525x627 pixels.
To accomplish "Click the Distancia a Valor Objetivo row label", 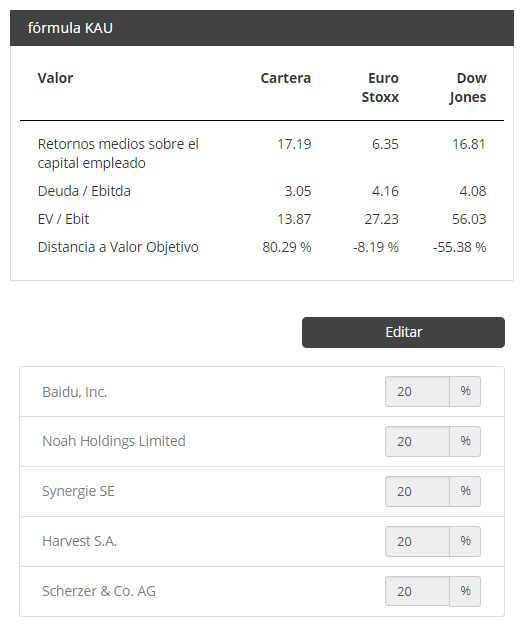I will pyautogui.click(x=118, y=247).
